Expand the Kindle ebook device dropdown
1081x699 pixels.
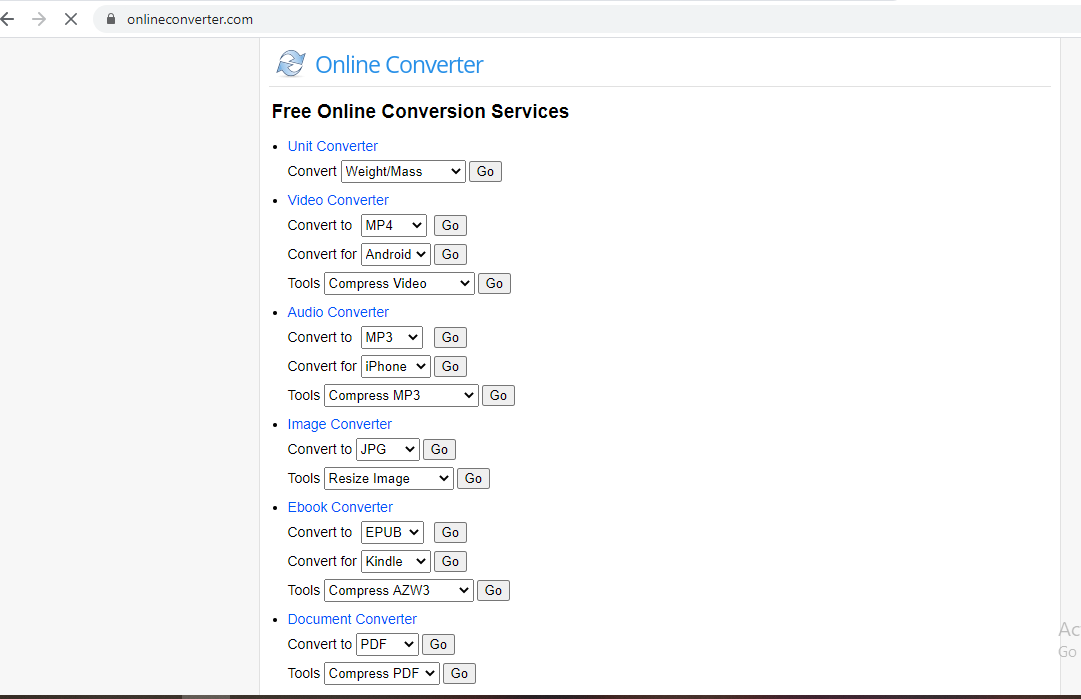(395, 561)
